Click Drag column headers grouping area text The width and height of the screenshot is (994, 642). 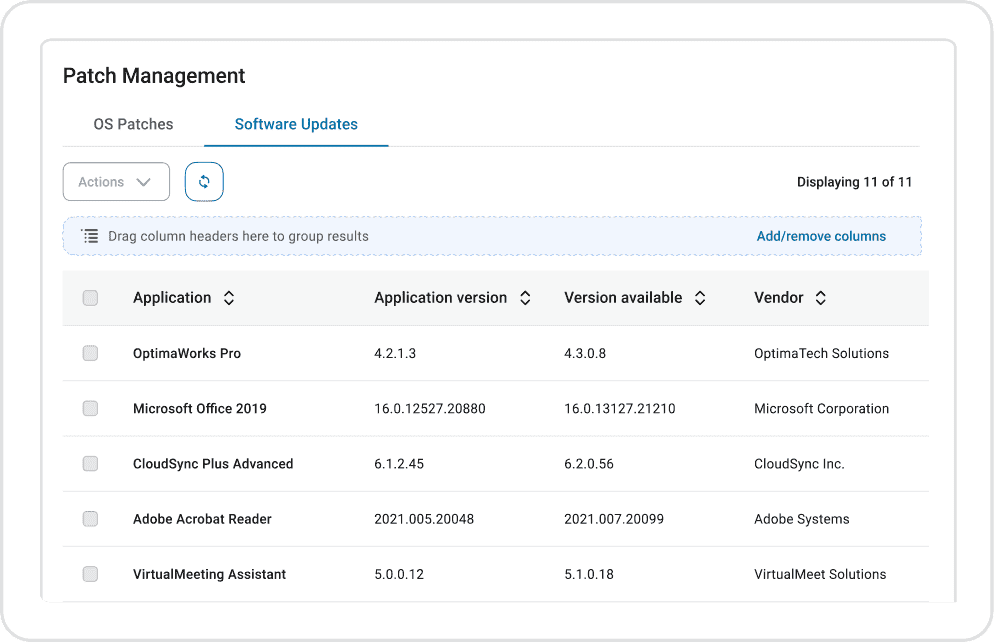tap(238, 236)
